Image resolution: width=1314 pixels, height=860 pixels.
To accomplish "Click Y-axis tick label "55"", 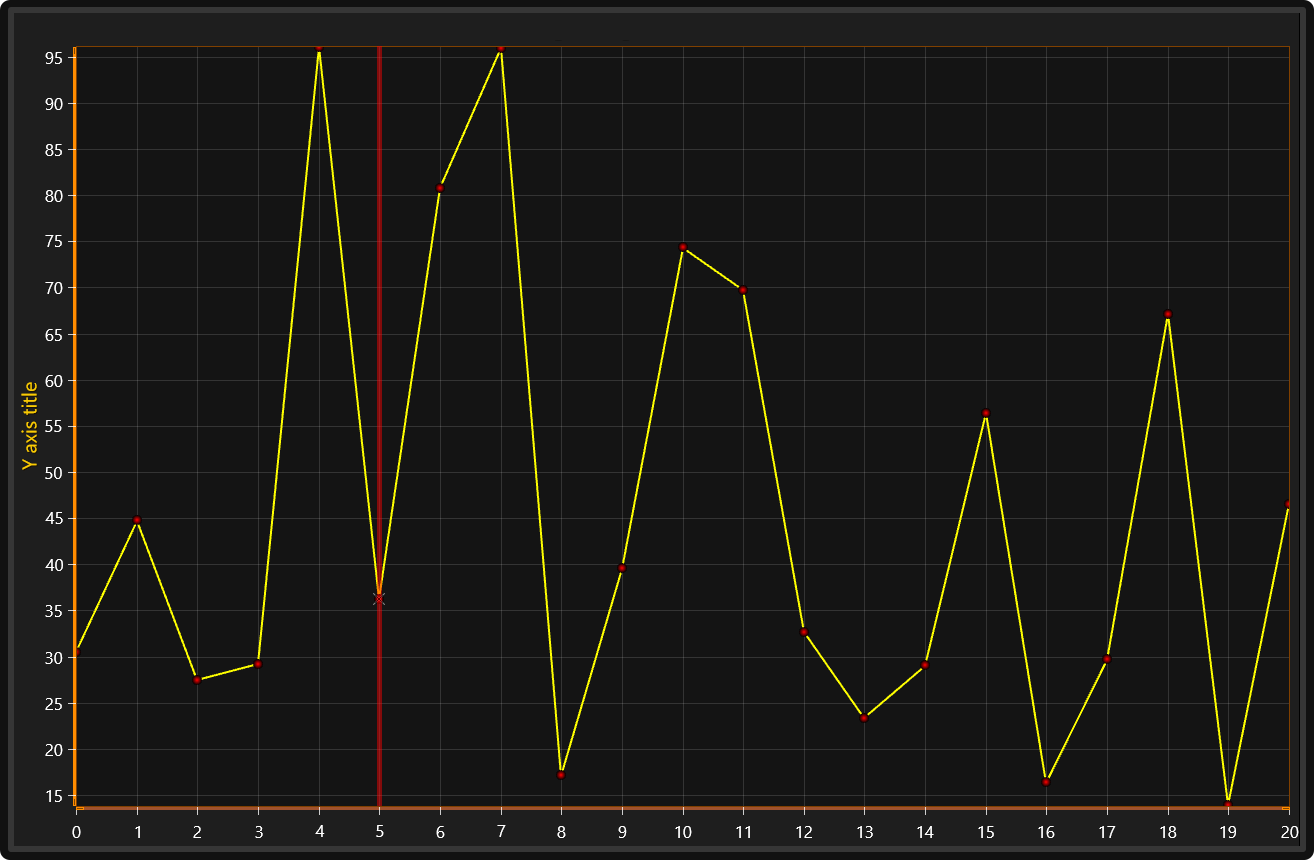I will pos(54,427).
